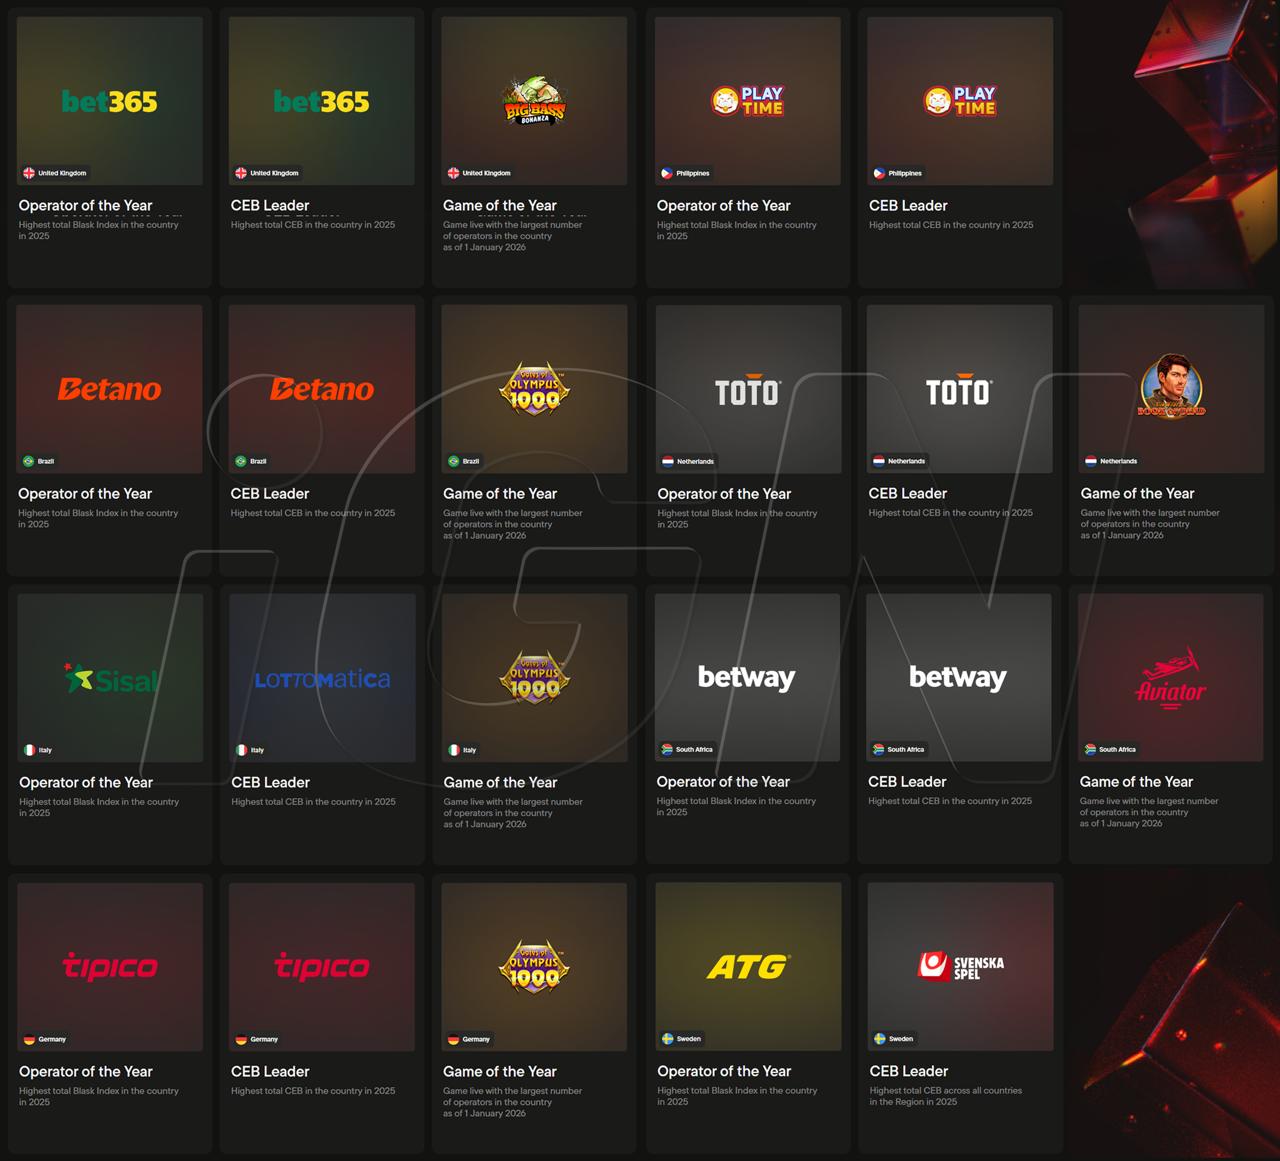Screen dimensions: 1280x1161
Task: Open the Svenska Spel logo
Action: click(960, 966)
